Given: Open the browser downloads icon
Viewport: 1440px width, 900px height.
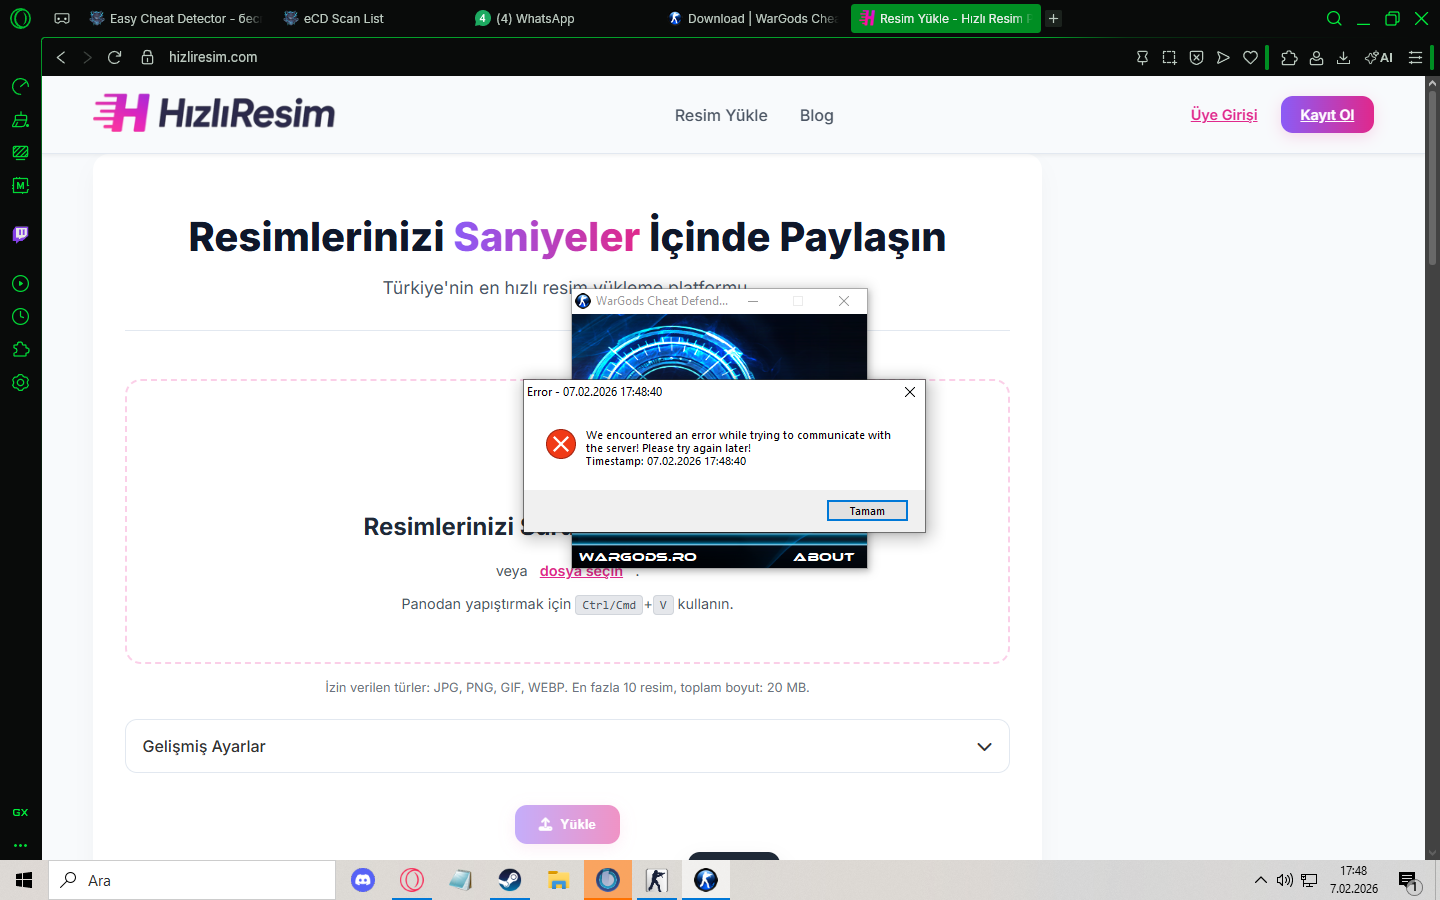Looking at the screenshot, I should tap(1343, 58).
